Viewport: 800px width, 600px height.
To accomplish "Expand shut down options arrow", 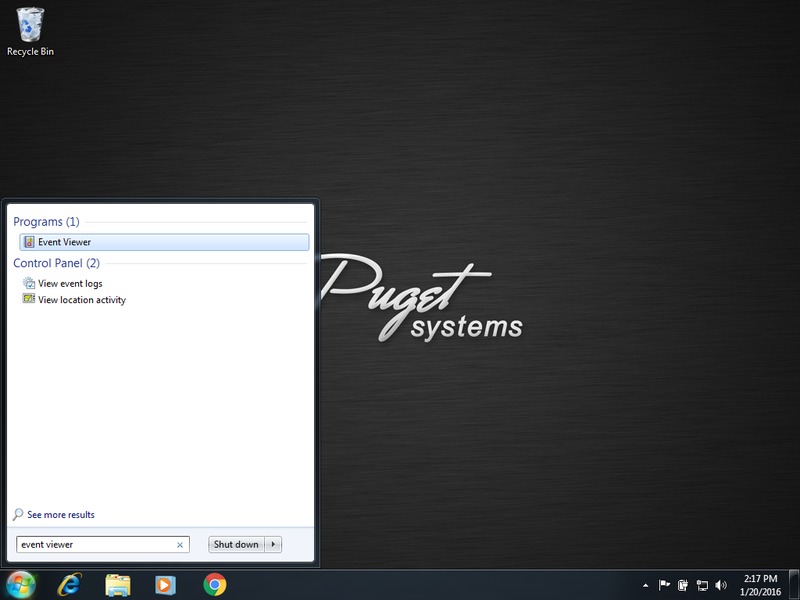I will (x=274, y=545).
